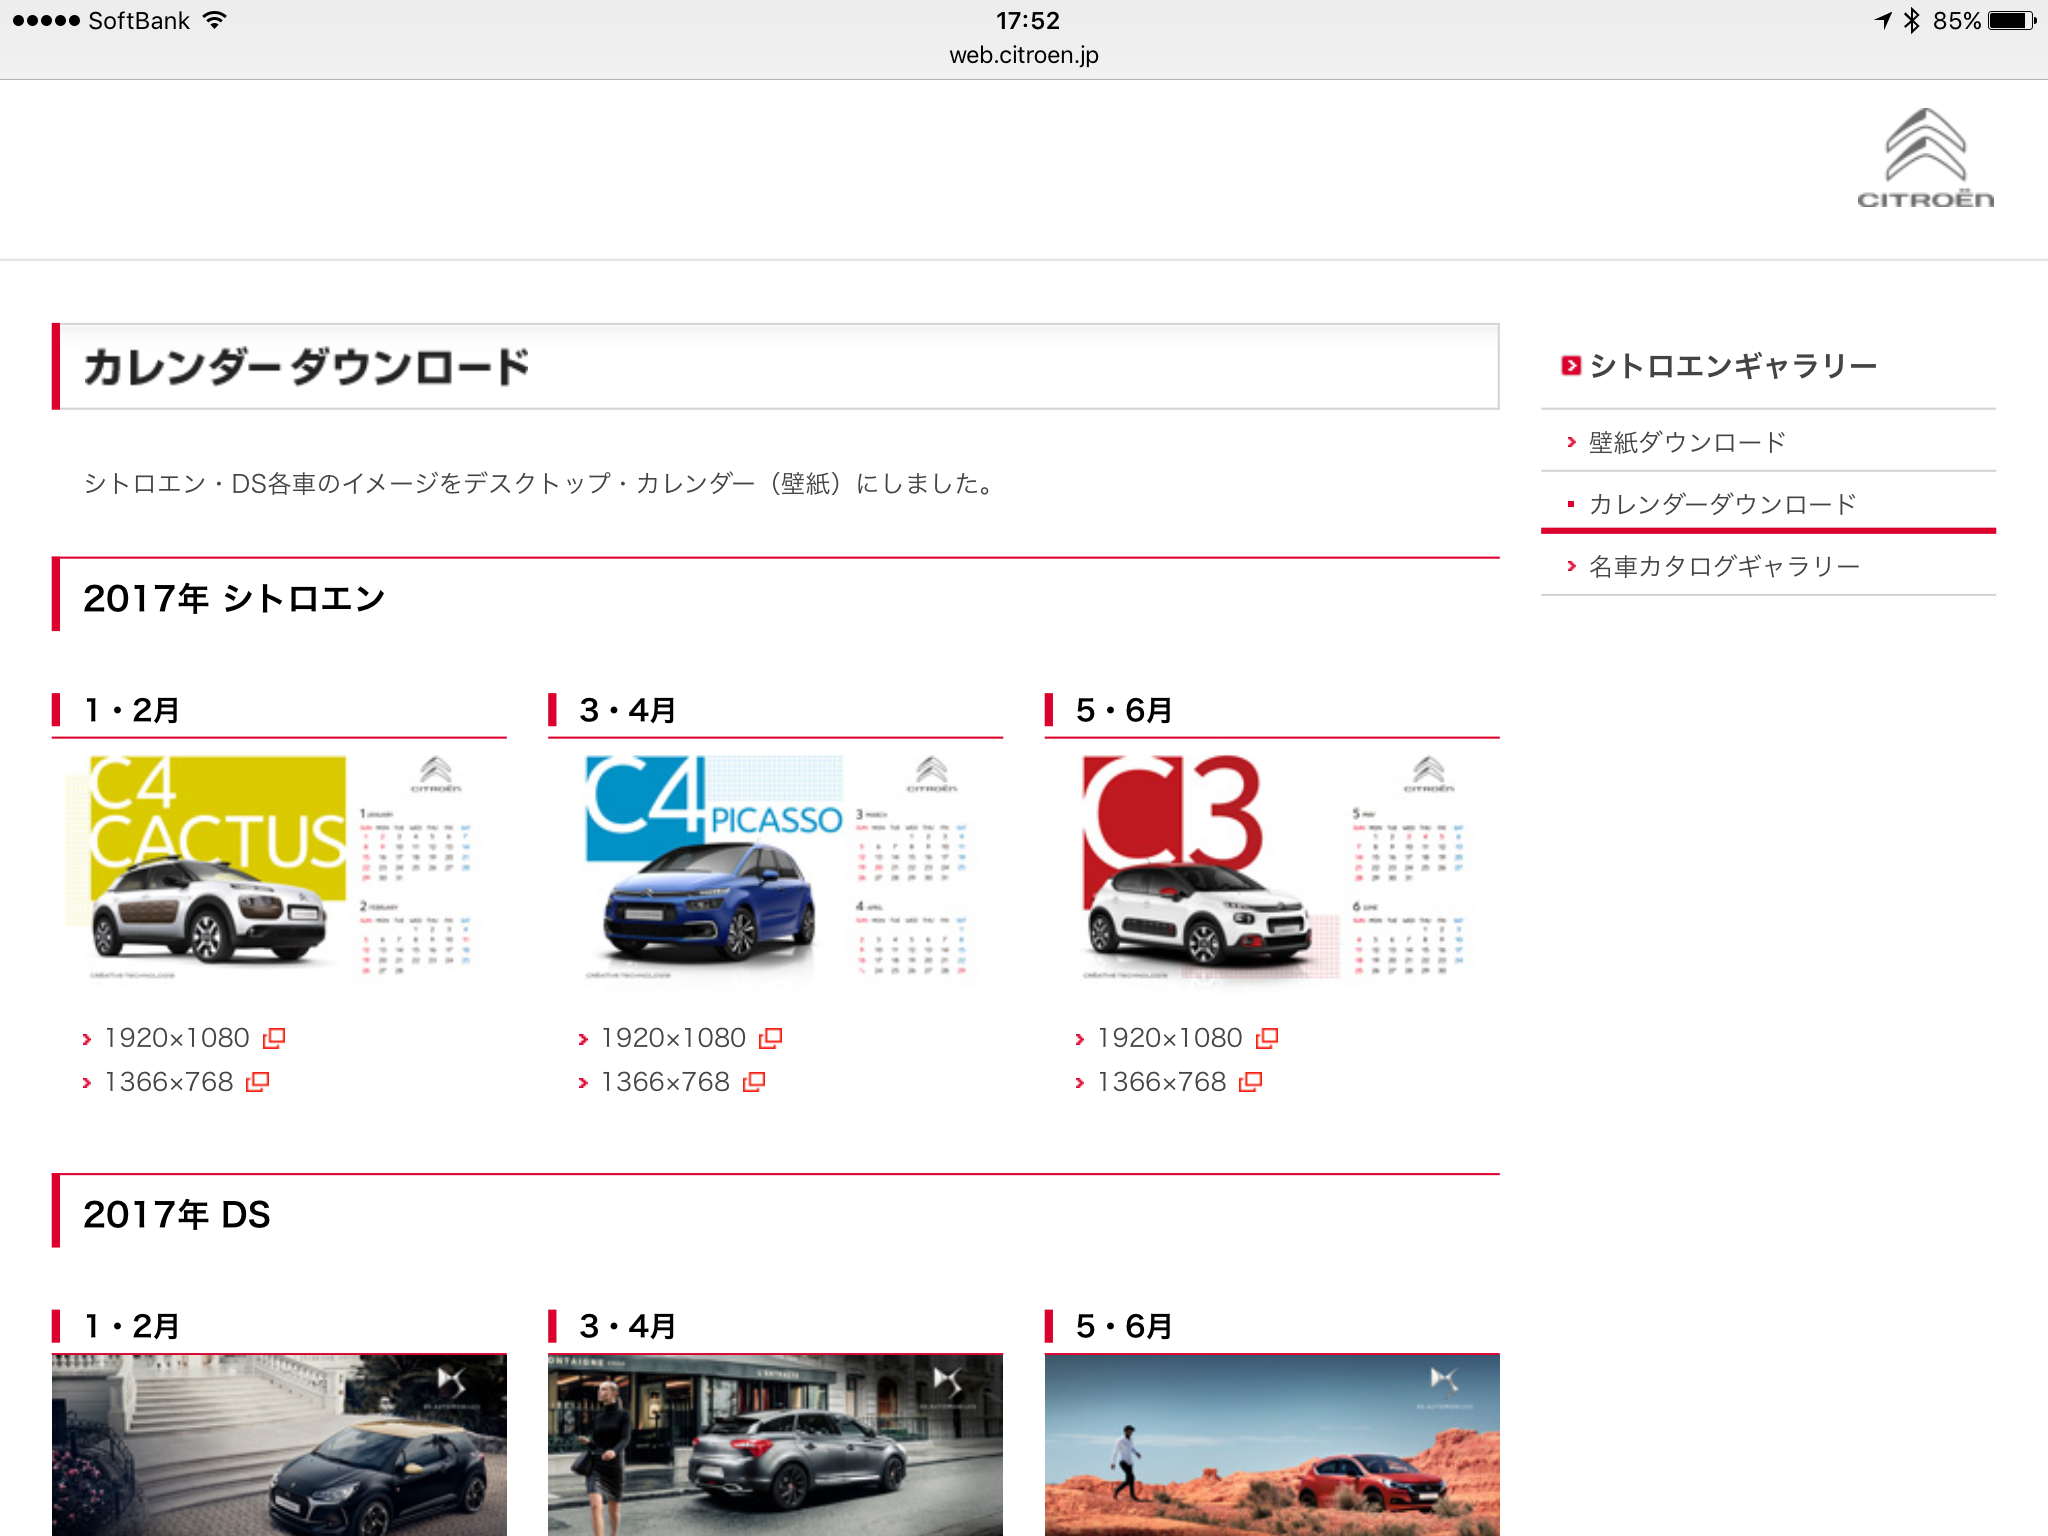Tap the Bluetooth status icon
Screen dimensions: 2048x1536
[x=1912, y=20]
